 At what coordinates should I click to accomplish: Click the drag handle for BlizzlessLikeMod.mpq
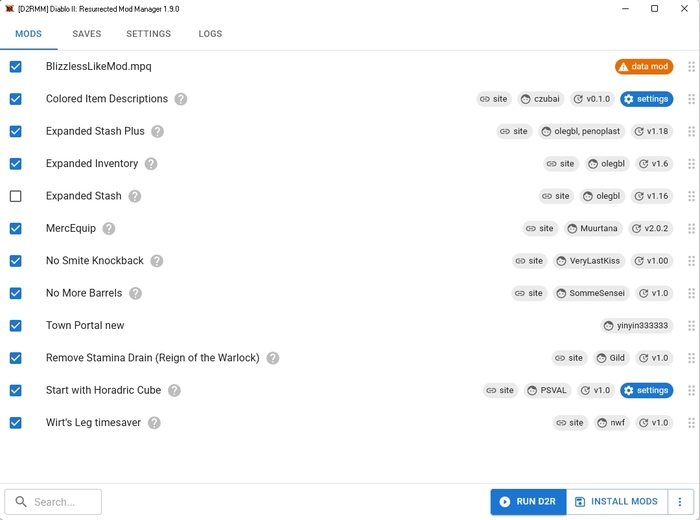pyautogui.click(x=691, y=67)
